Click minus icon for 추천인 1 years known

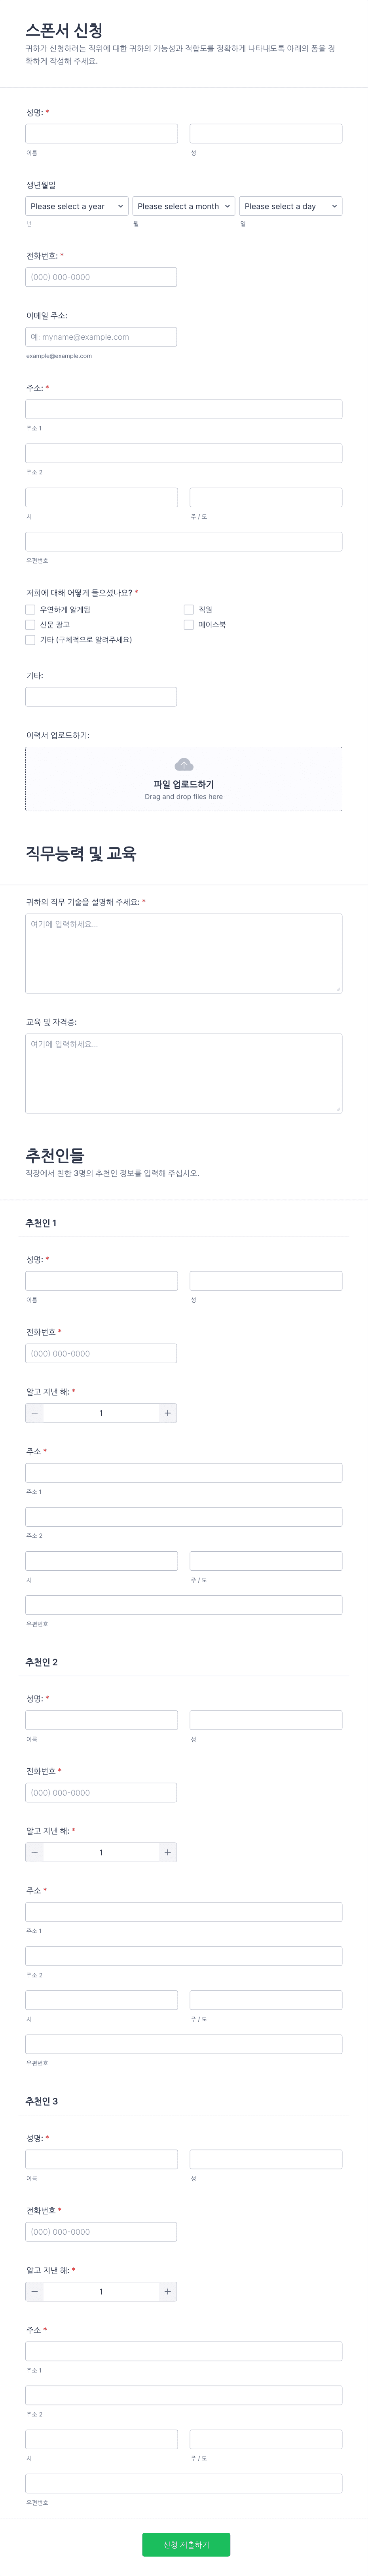tap(35, 1413)
